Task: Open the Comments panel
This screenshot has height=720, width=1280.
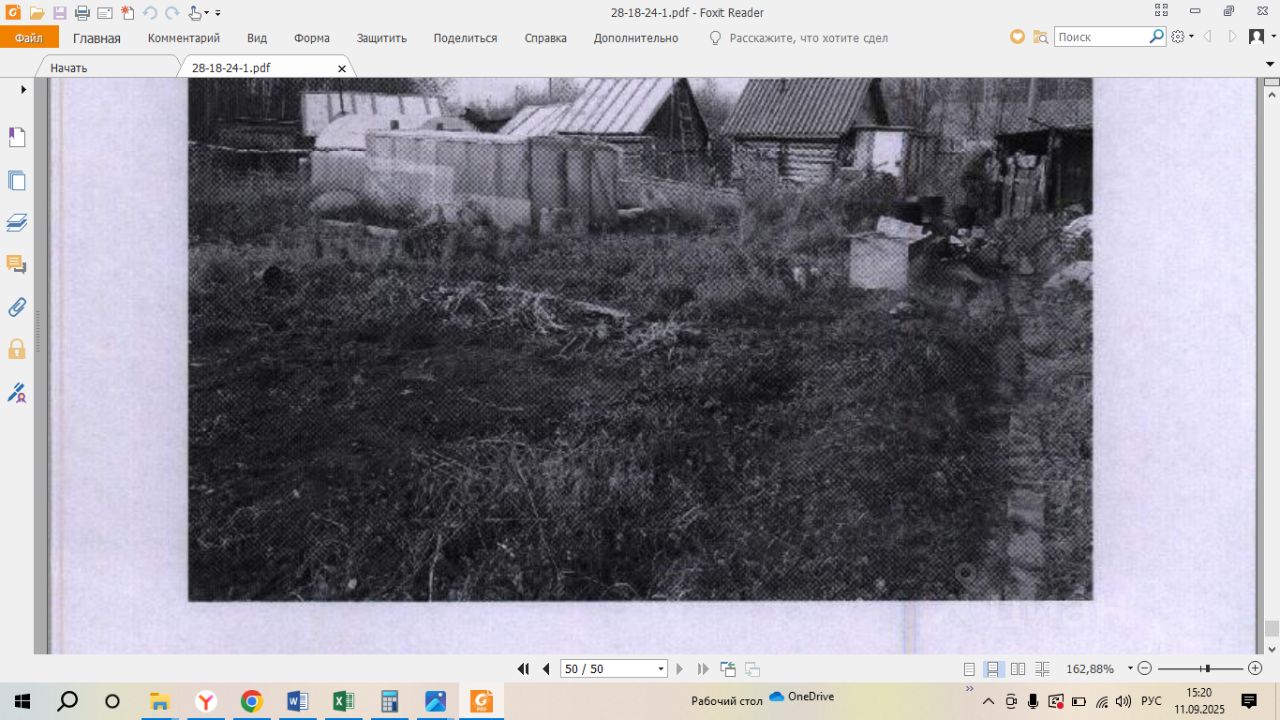Action: (17, 265)
